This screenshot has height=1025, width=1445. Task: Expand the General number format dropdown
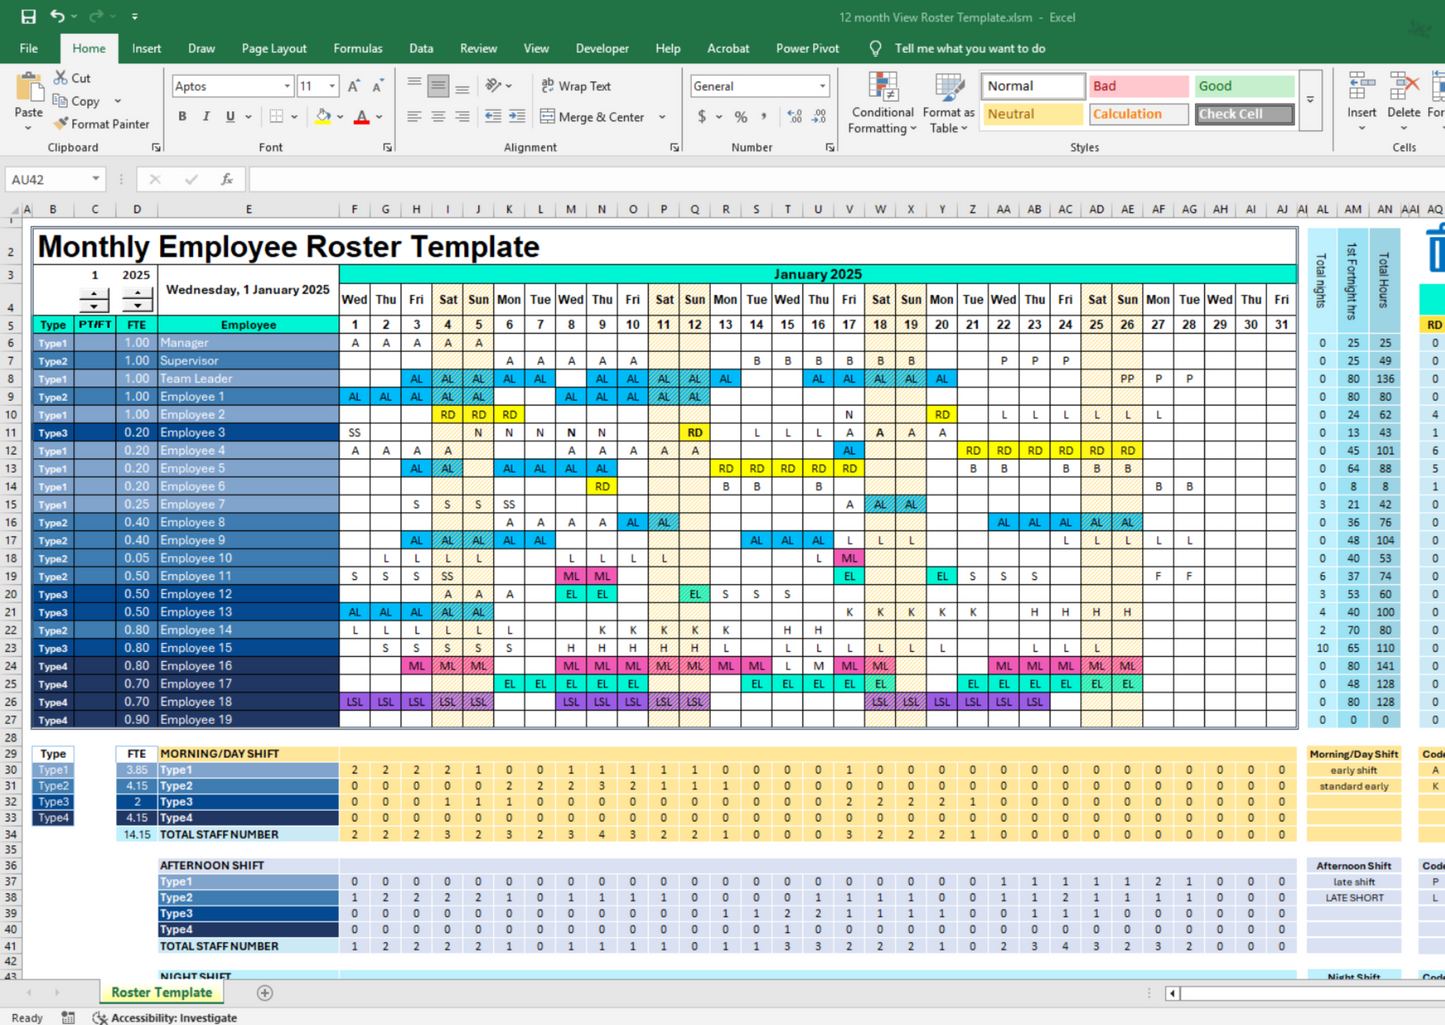point(822,87)
